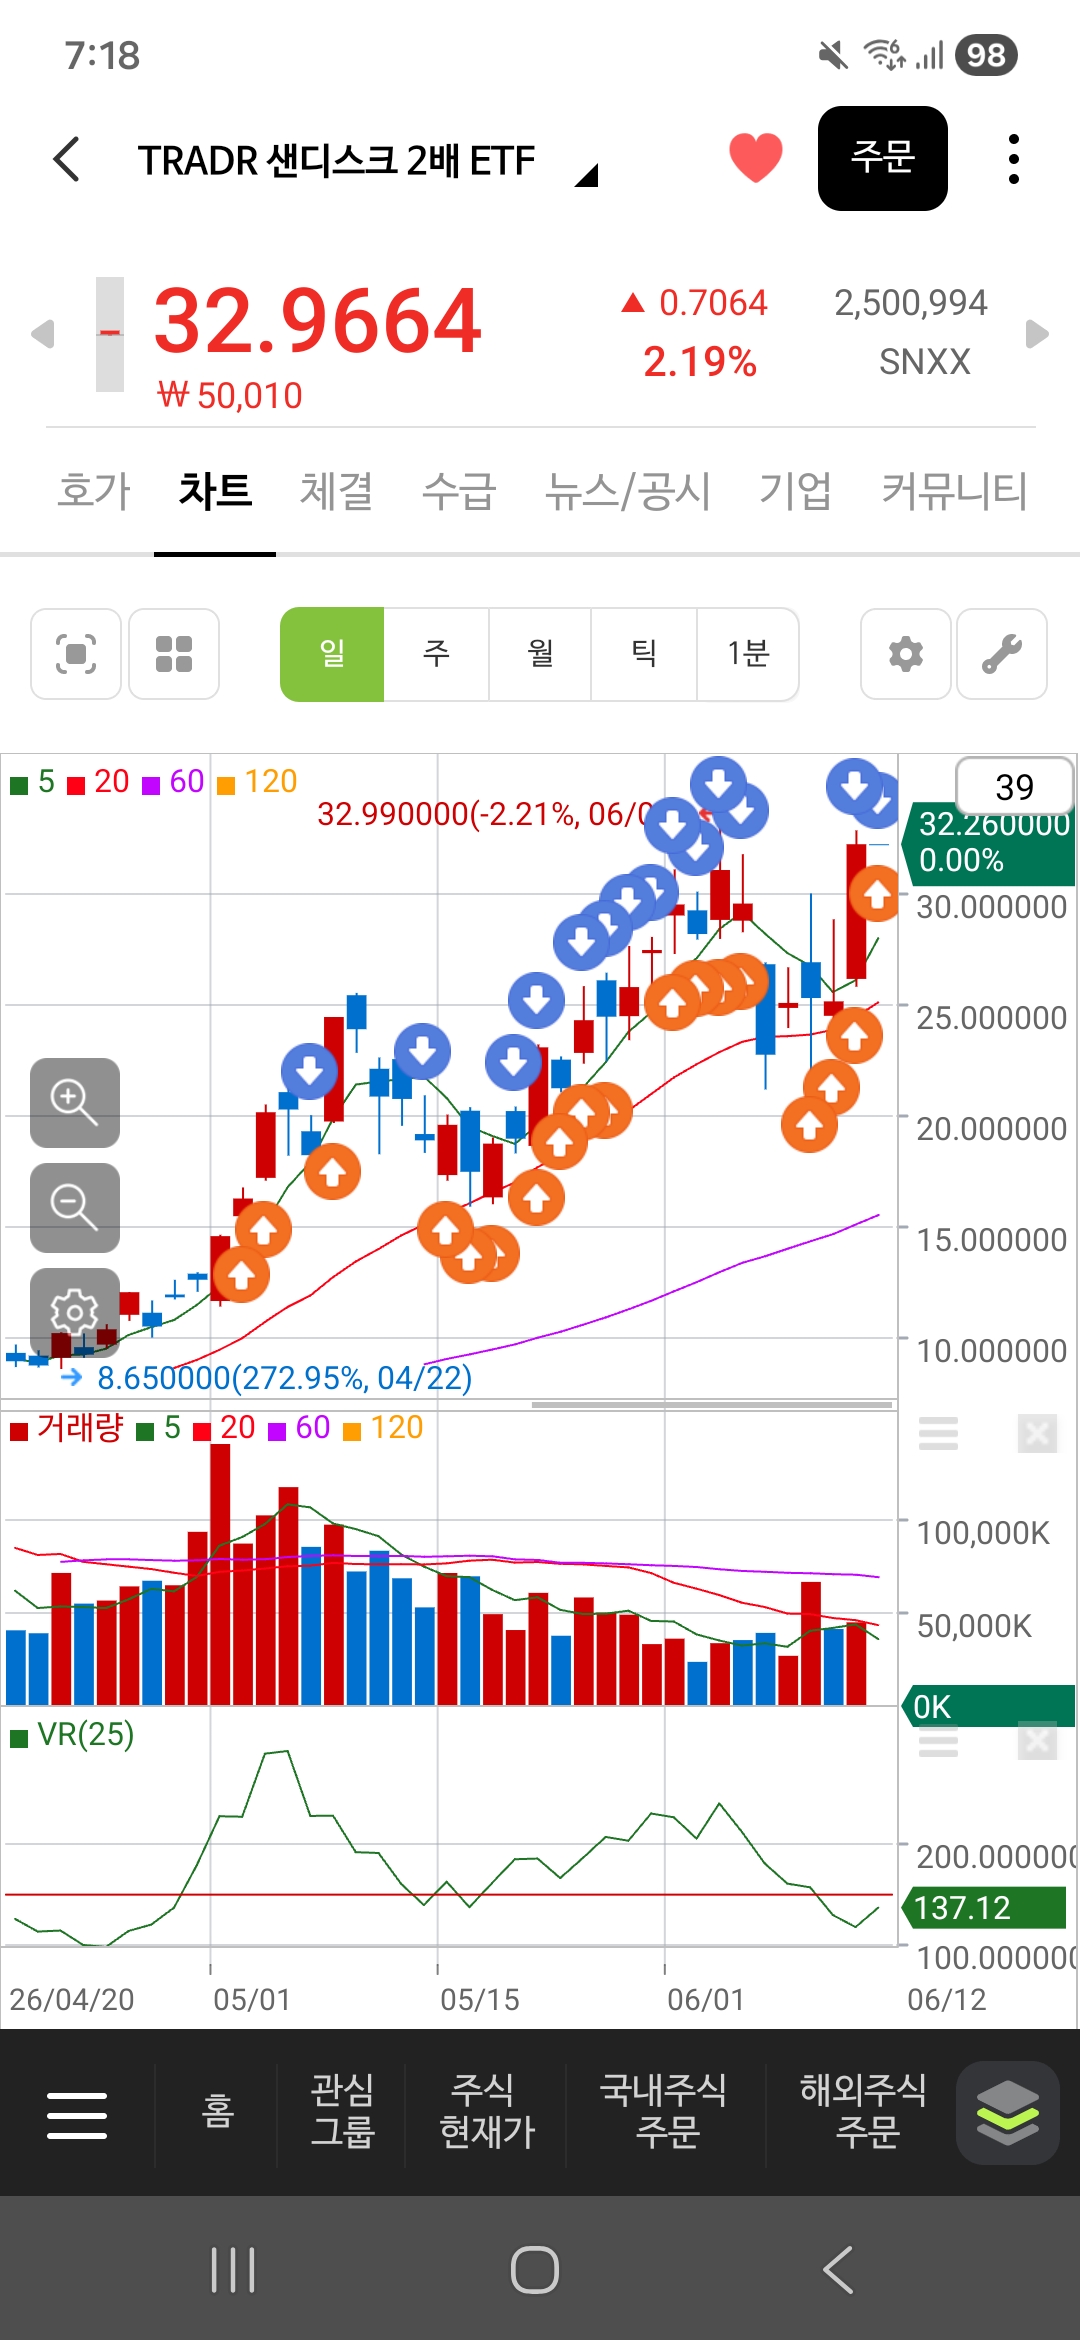Viewport: 1080px width, 2340px height.
Task: Zoom in with the magnifier plus button
Action: click(75, 1103)
